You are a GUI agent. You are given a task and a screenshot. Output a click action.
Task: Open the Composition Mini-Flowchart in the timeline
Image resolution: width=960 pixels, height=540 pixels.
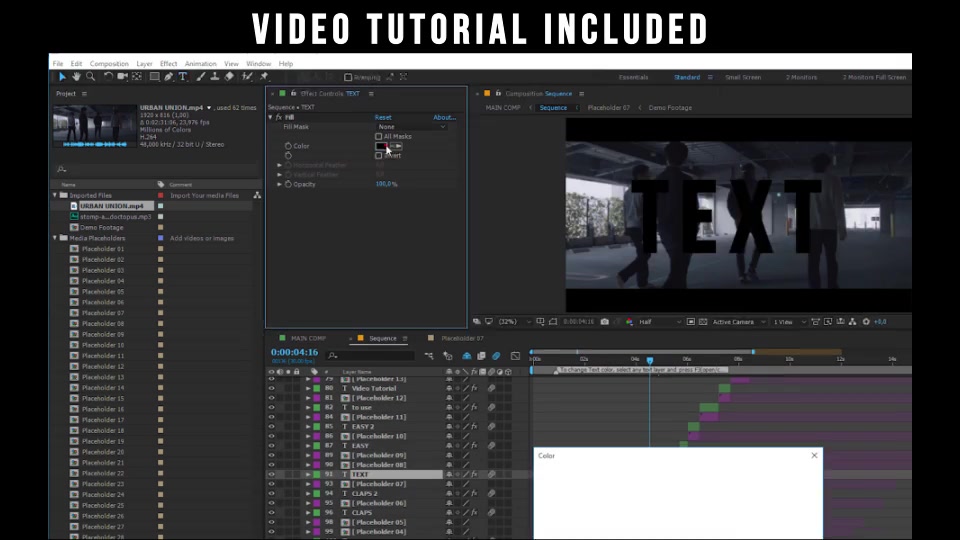click(x=429, y=356)
